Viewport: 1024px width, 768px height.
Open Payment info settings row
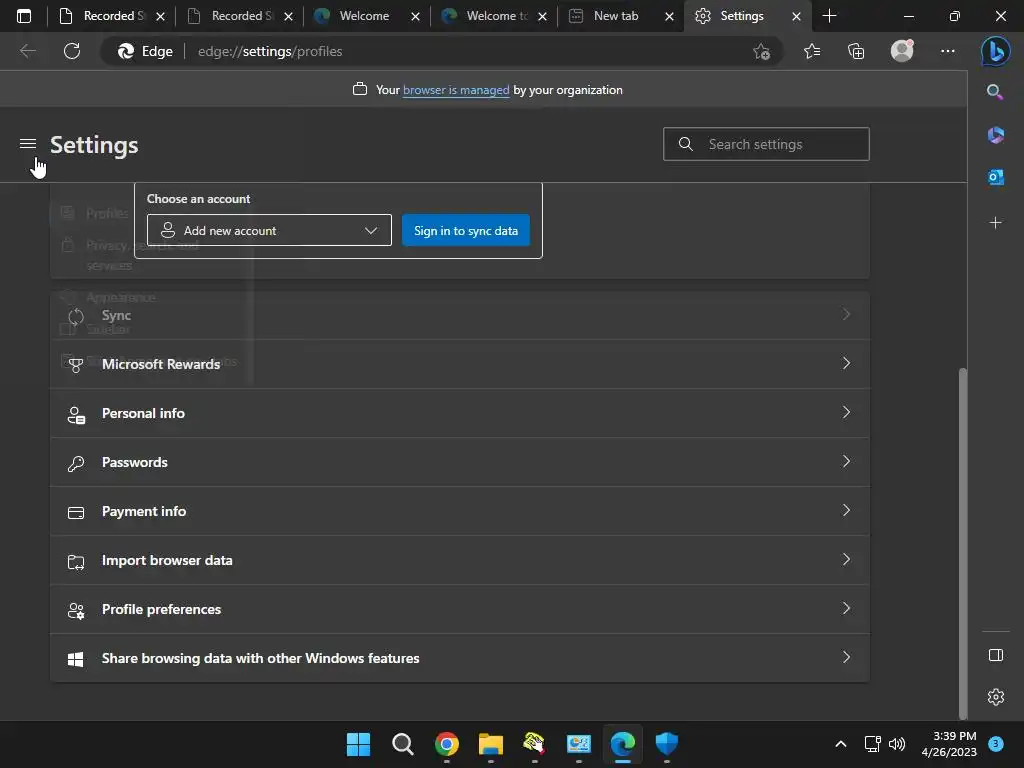click(x=460, y=511)
